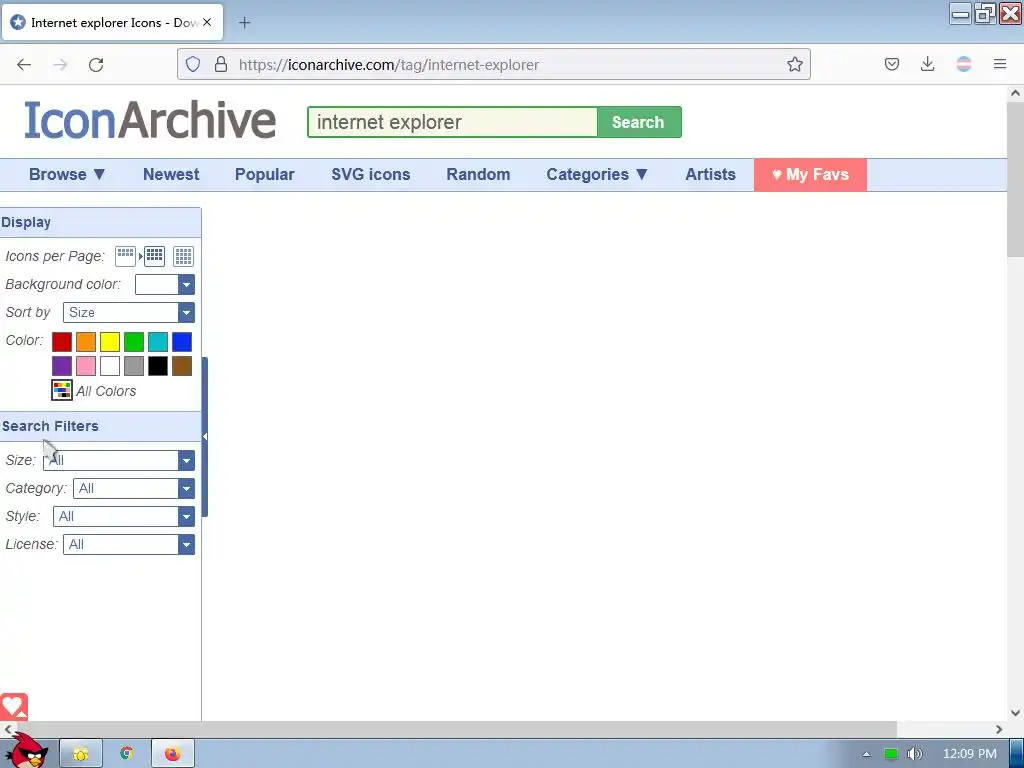This screenshot has width=1024, height=768.
Task: Filter by green color swatch
Action: 134,342
